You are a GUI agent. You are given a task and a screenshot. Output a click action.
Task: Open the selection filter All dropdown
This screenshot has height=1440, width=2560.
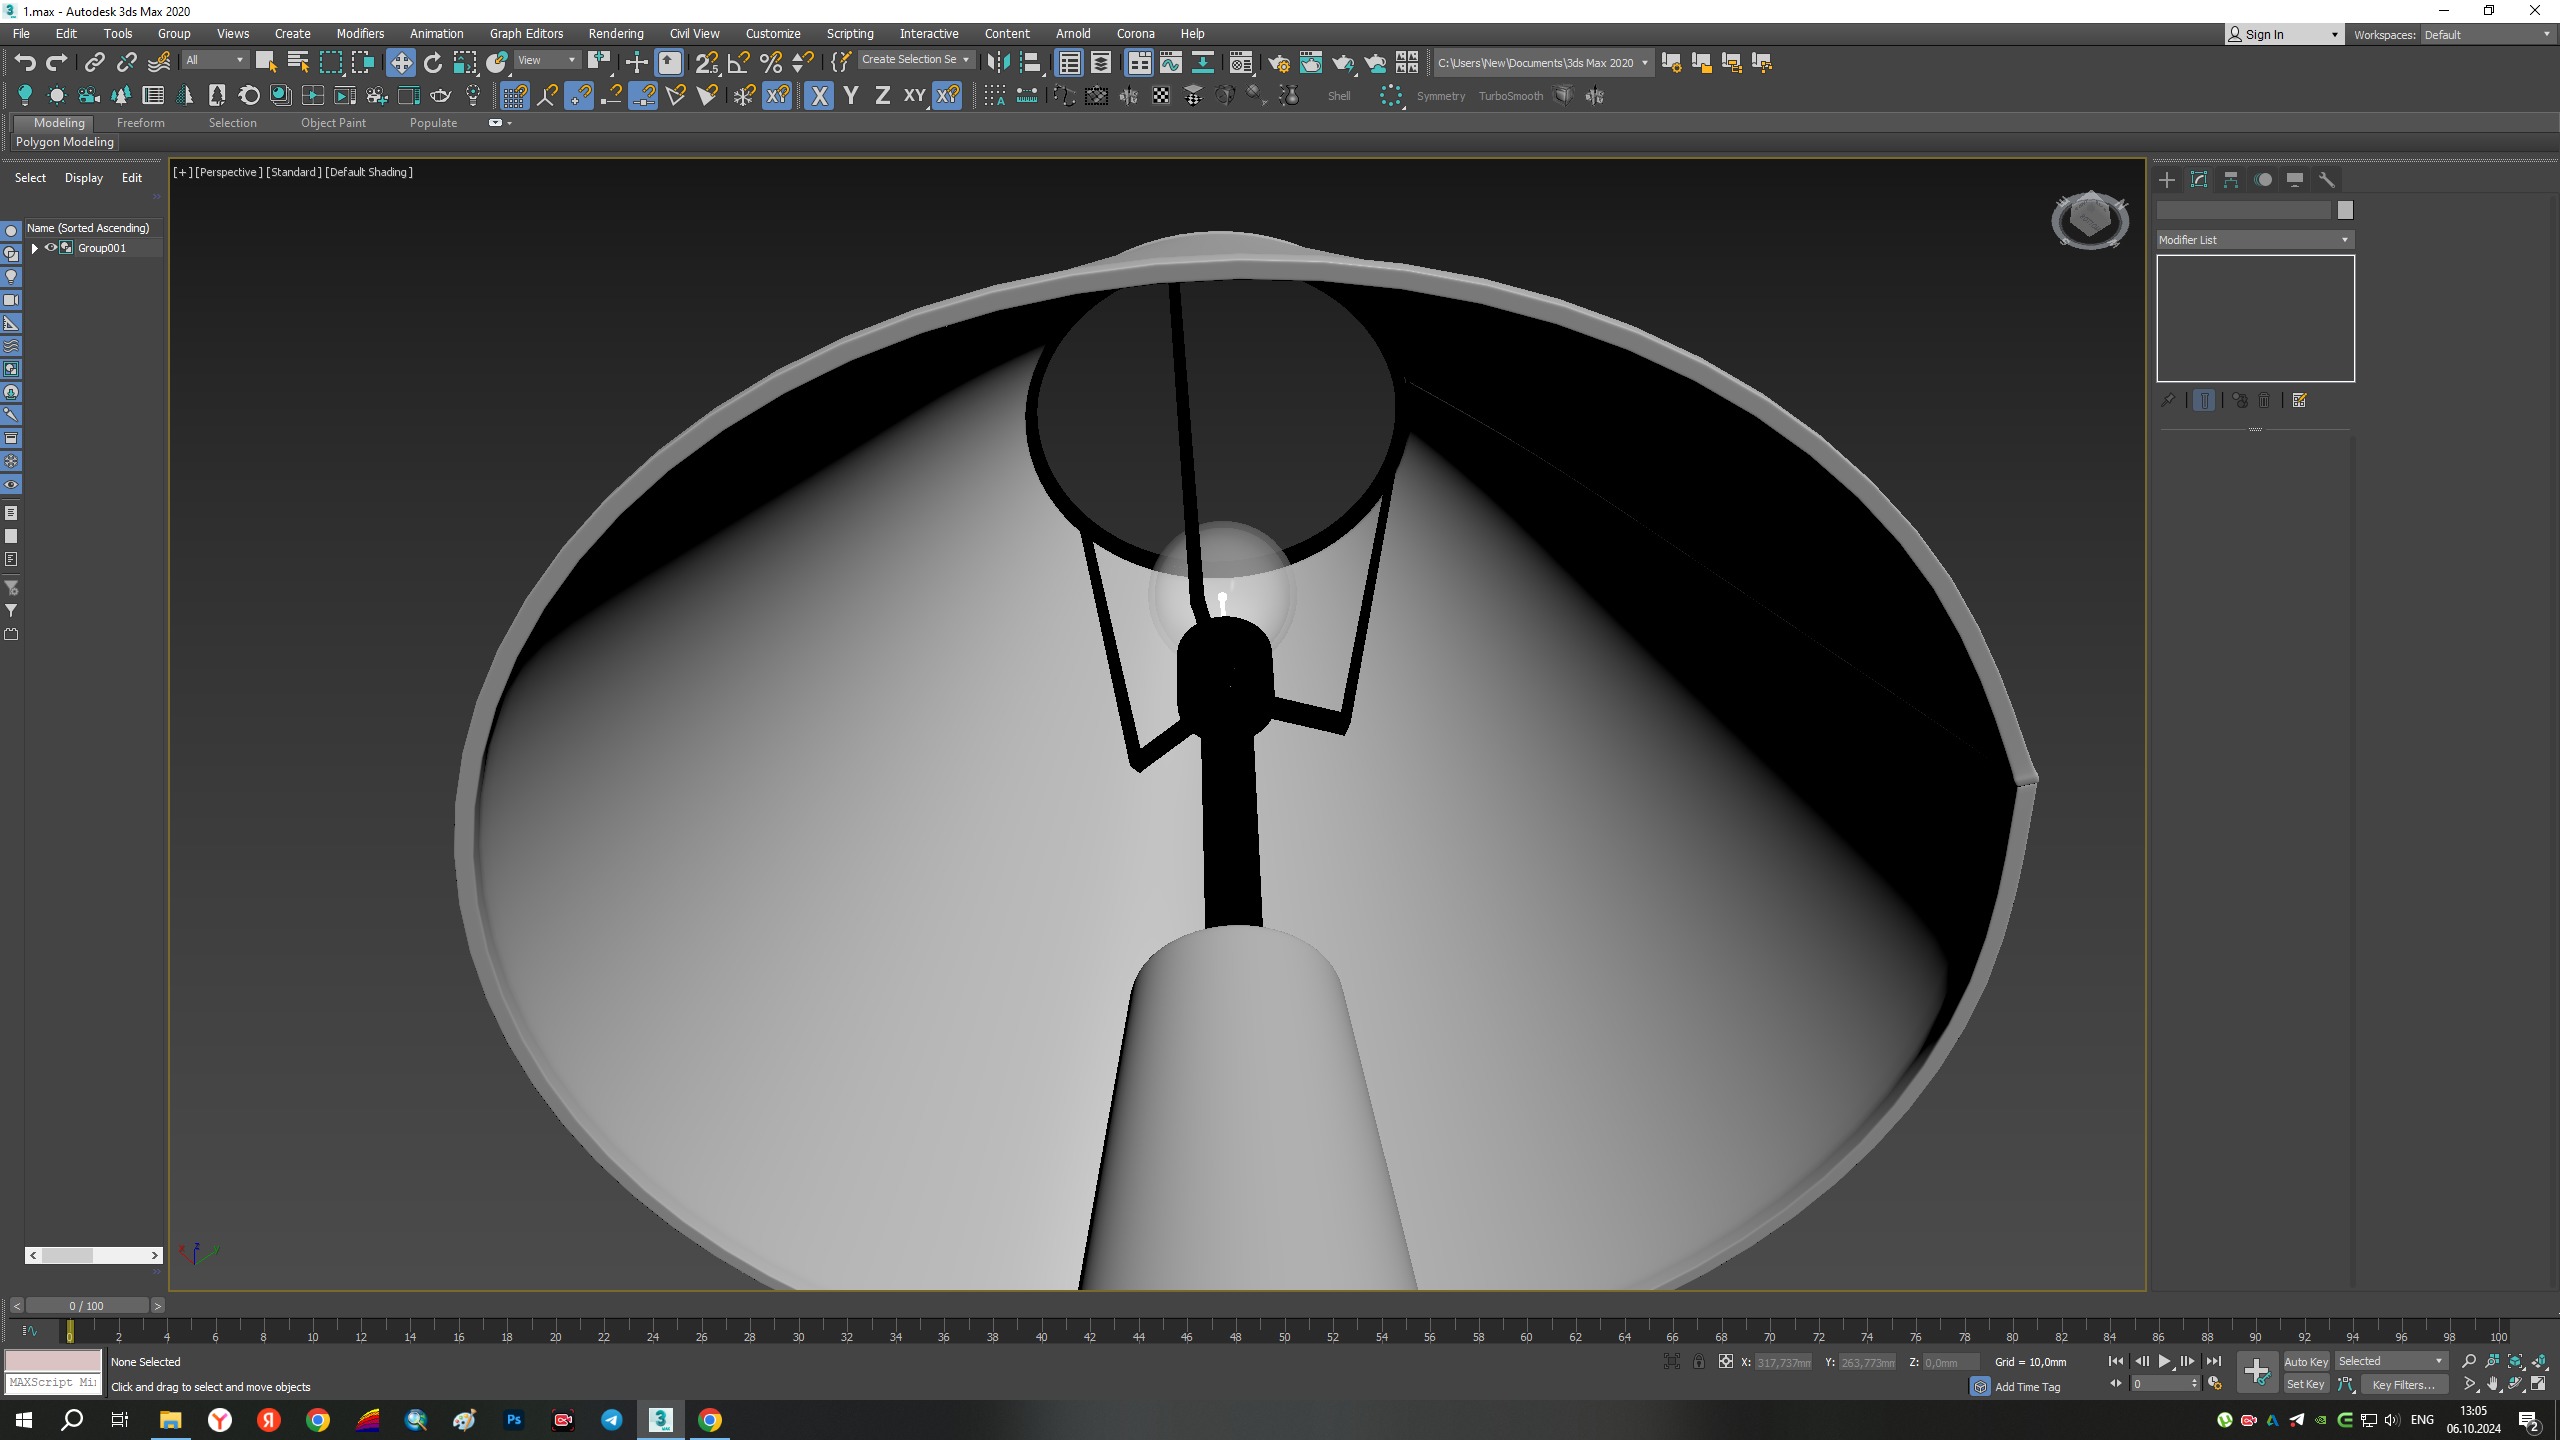(214, 61)
